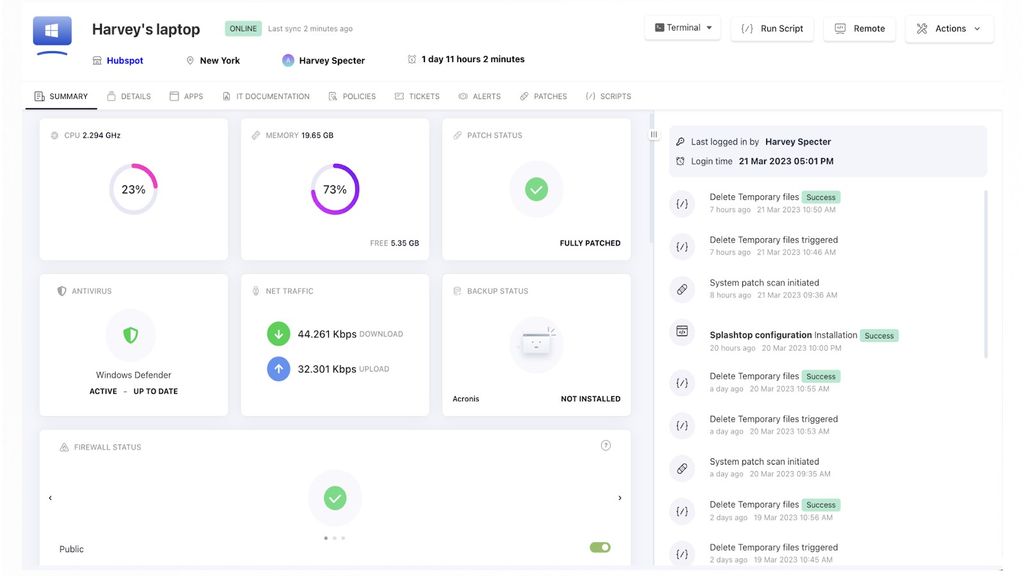Toggle the Public firewall switch off

(600, 548)
